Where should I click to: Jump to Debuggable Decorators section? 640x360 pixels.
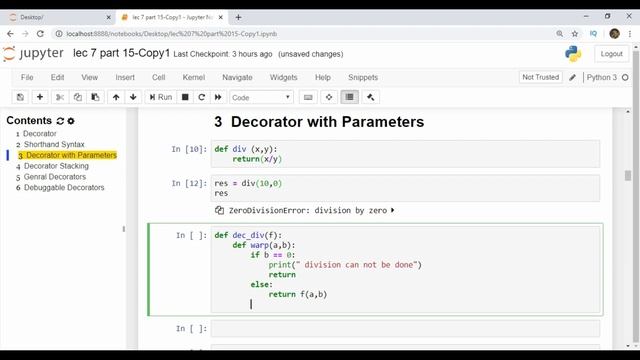pos(64,188)
